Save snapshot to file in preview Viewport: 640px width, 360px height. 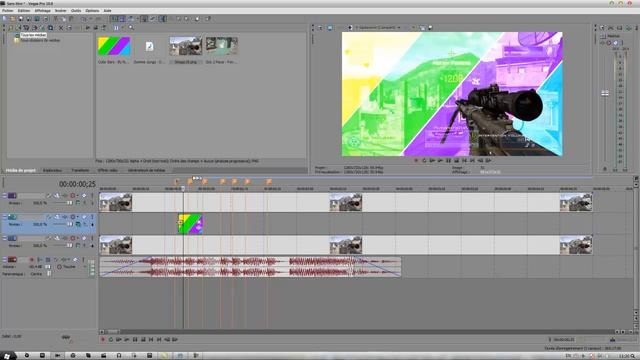(430, 28)
